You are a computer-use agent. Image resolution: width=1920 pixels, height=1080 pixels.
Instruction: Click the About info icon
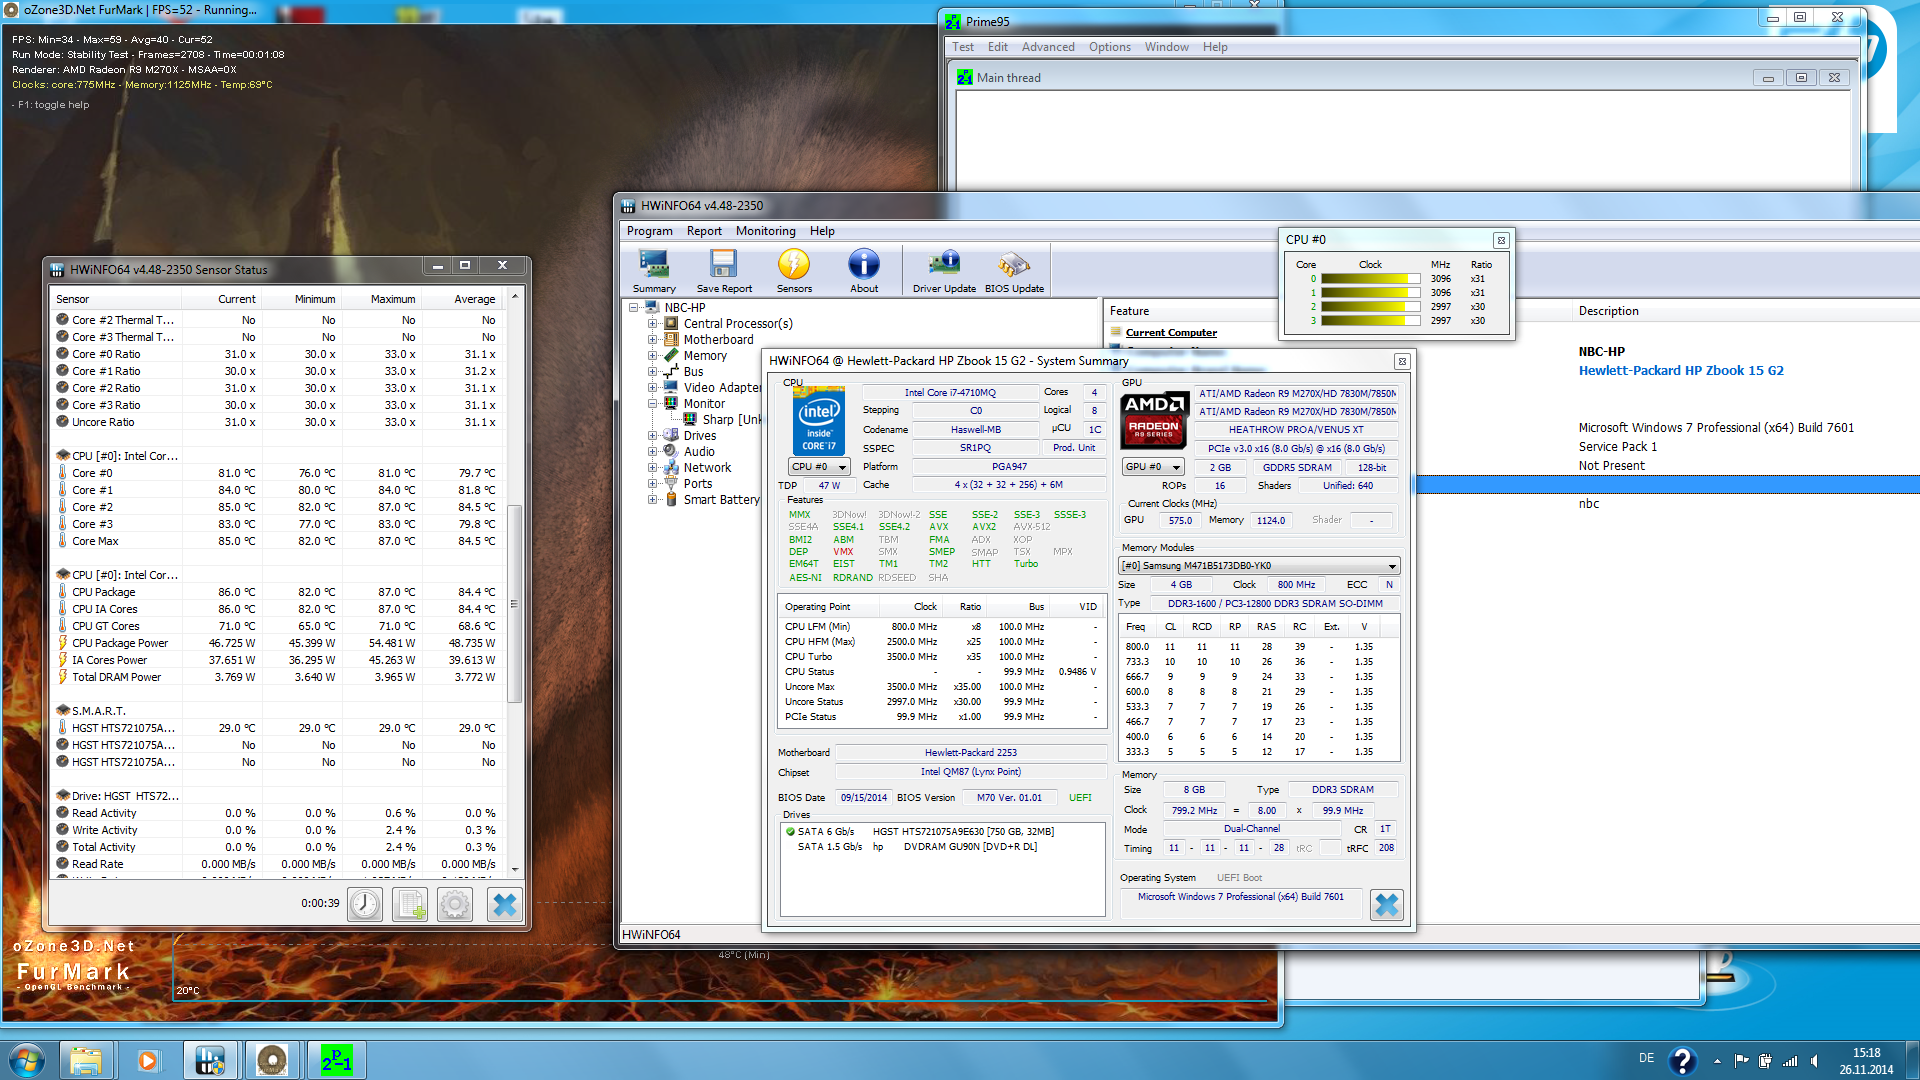(x=864, y=269)
